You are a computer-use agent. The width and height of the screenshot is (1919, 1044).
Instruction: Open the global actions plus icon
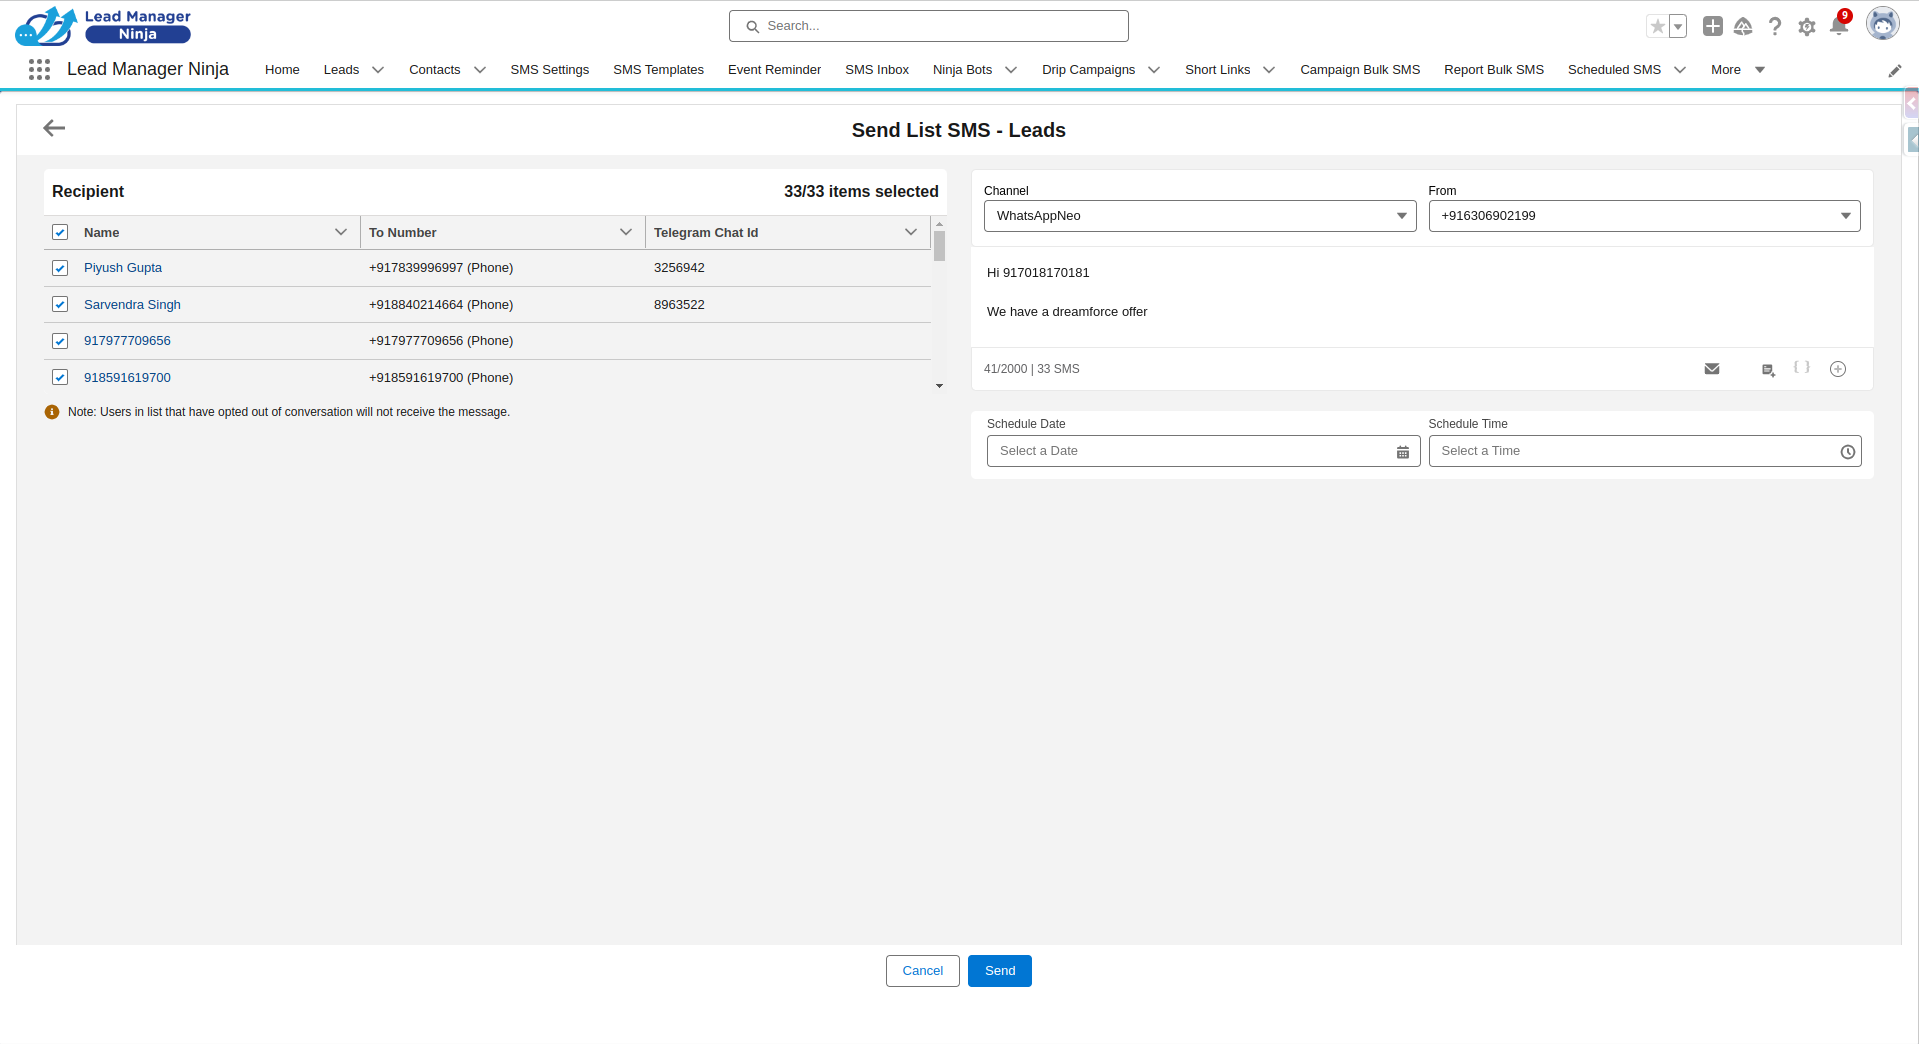(1712, 27)
